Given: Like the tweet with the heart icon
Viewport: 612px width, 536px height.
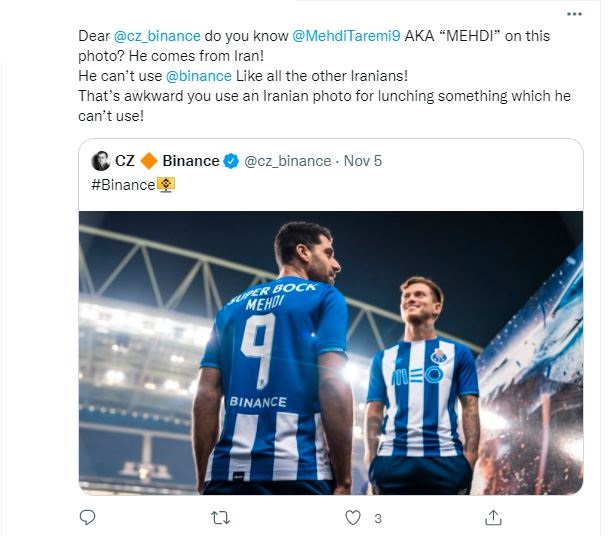Looking at the screenshot, I should coord(353,517).
